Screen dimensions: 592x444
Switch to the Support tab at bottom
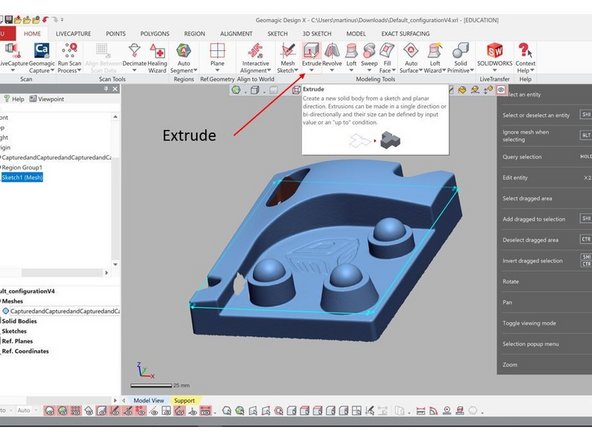tap(184, 401)
